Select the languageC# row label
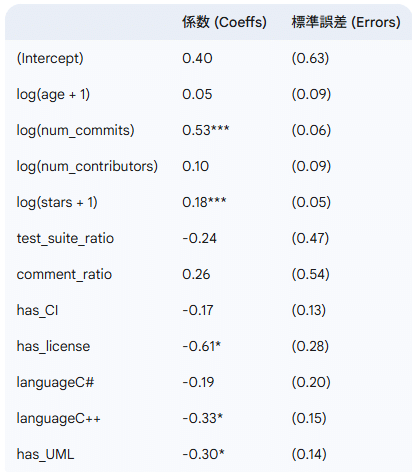 point(55,383)
